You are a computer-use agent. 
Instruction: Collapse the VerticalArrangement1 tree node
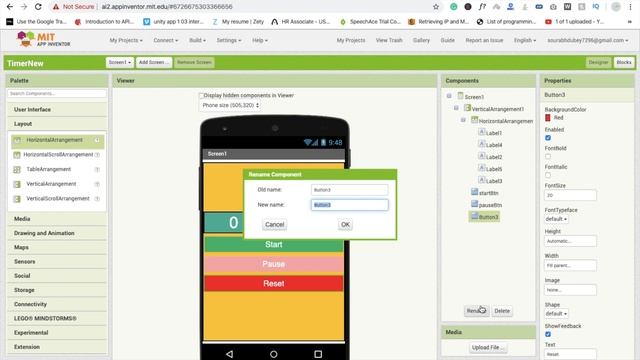point(456,108)
